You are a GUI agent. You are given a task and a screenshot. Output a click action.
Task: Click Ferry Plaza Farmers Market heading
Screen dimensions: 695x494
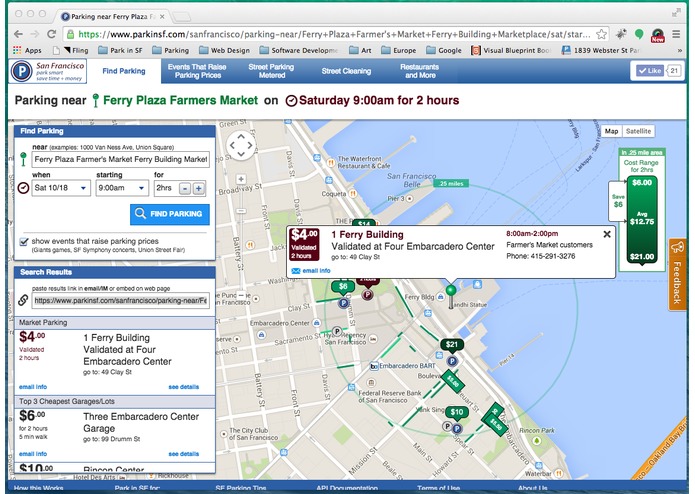180,101
